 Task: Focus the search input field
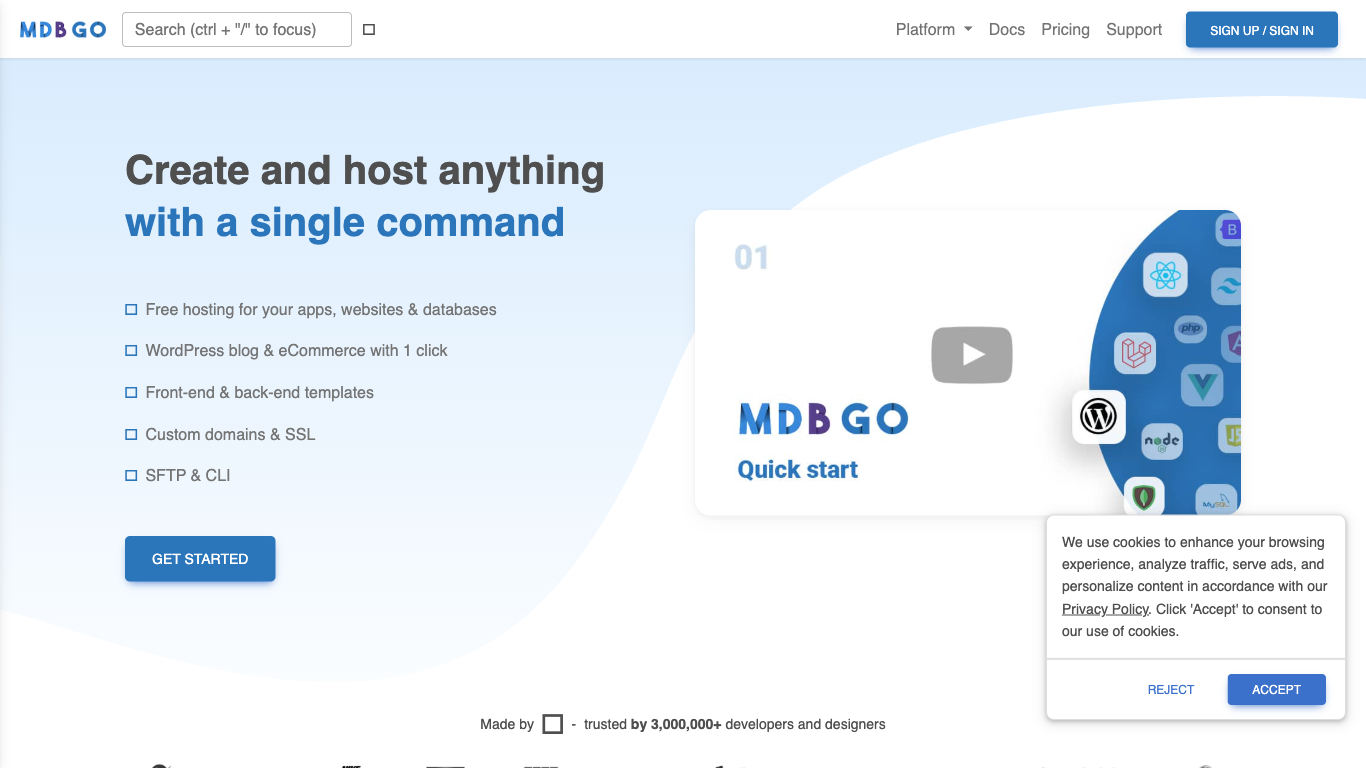point(237,30)
